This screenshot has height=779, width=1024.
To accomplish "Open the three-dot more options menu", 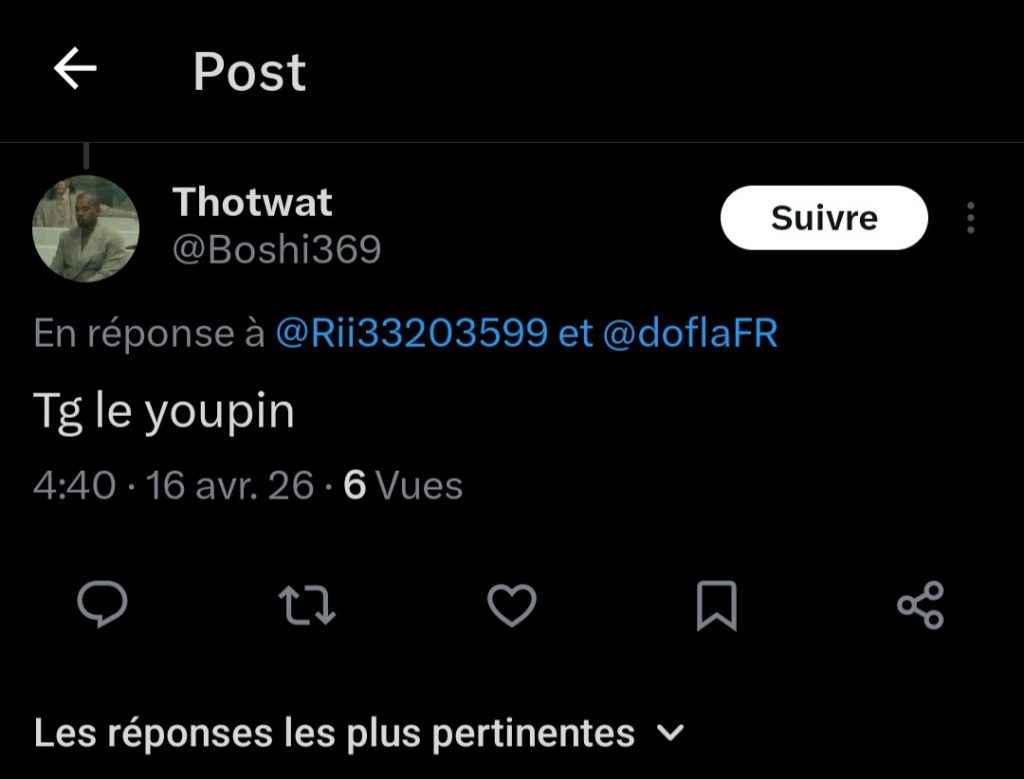I will point(971,217).
